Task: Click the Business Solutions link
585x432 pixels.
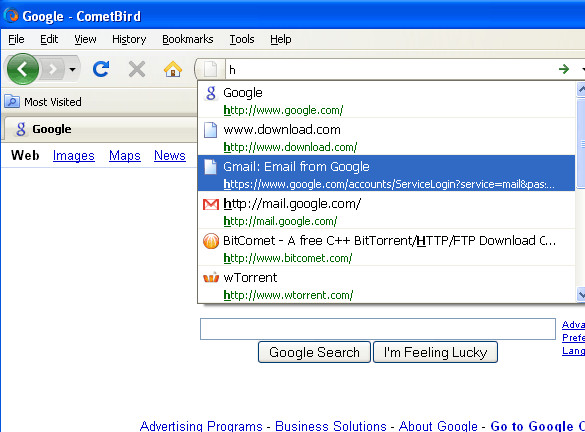Action: [x=331, y=426]
